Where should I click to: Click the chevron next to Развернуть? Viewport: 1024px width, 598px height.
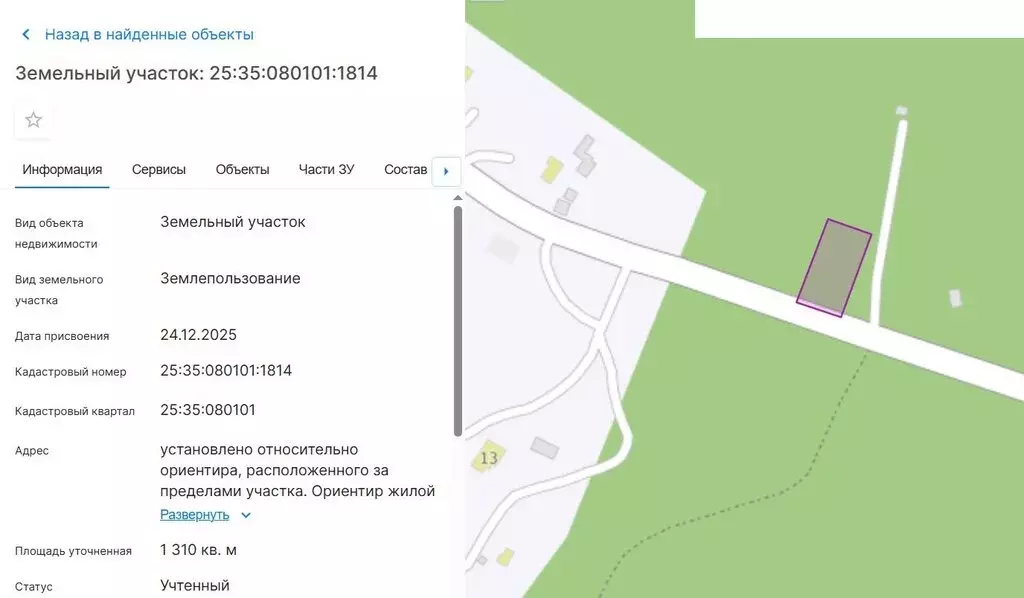243,514
